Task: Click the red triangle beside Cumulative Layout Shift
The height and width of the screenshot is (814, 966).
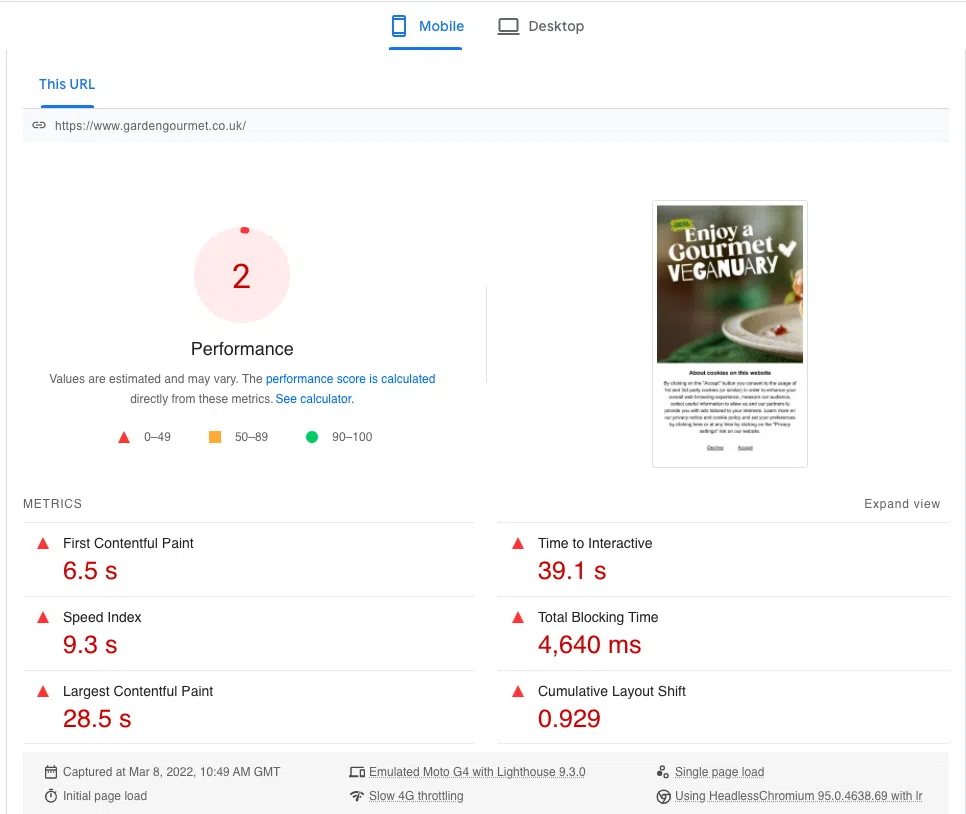Action: (x=518, y=690)
